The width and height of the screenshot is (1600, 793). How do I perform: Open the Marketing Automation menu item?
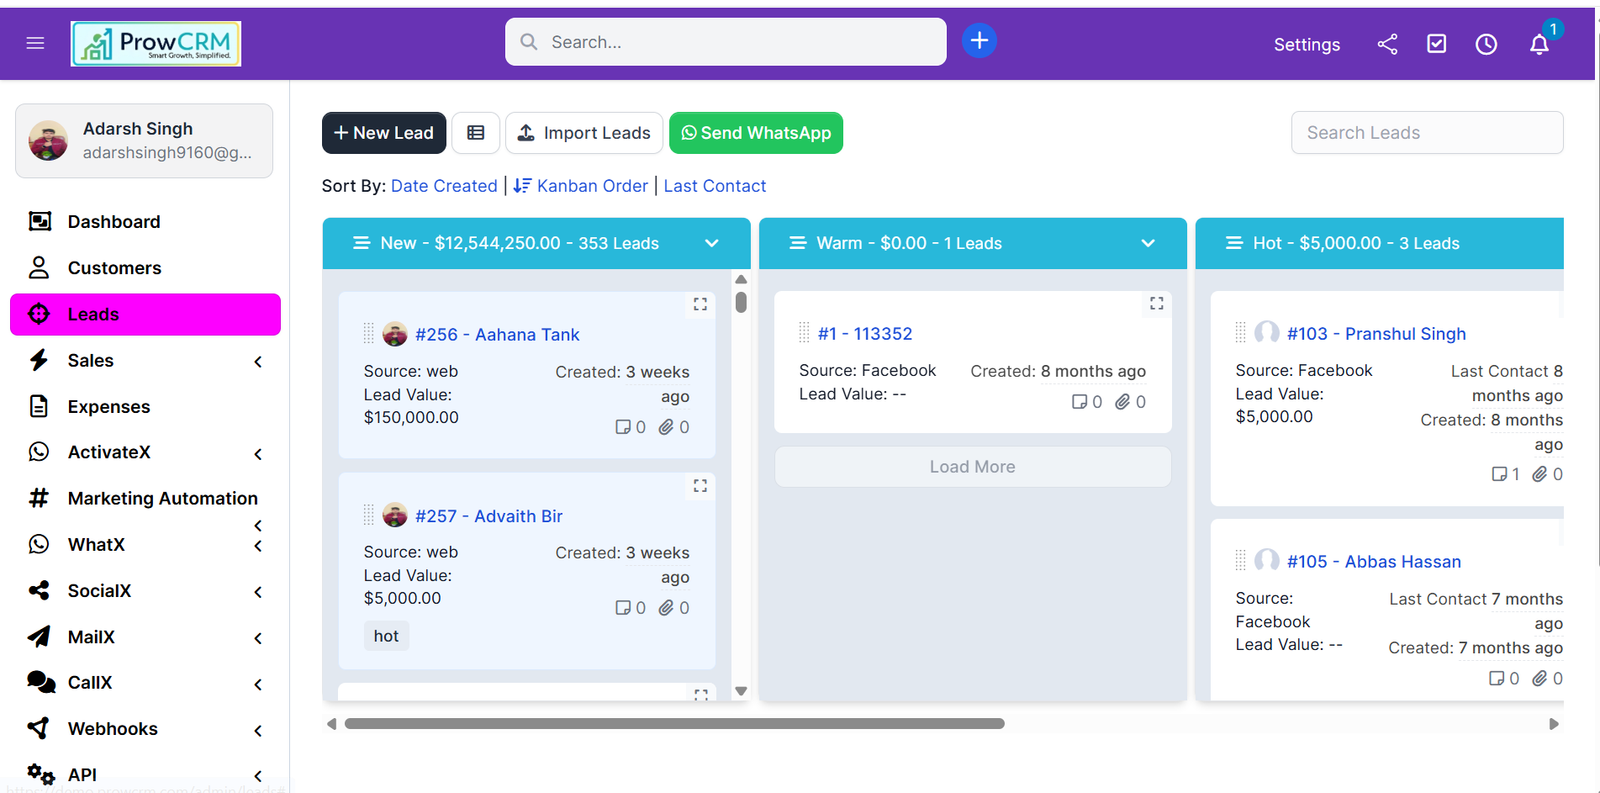point(145,498)
